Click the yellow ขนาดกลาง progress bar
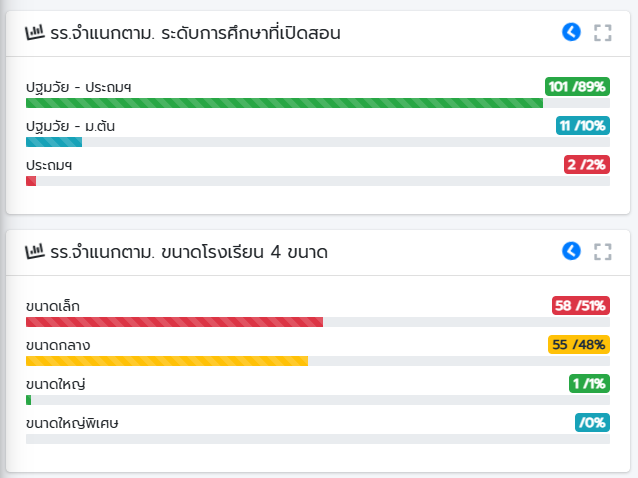The image size is (638, 478). [167, 361]
